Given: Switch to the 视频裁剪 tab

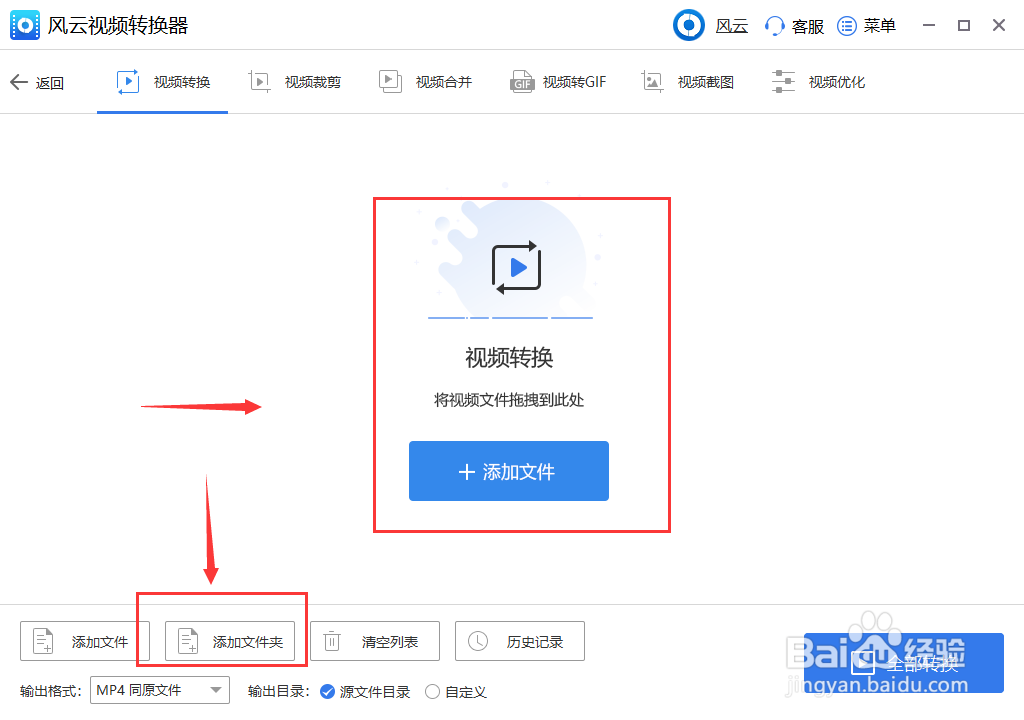Looking at the screenshot, I should [295, 82].
